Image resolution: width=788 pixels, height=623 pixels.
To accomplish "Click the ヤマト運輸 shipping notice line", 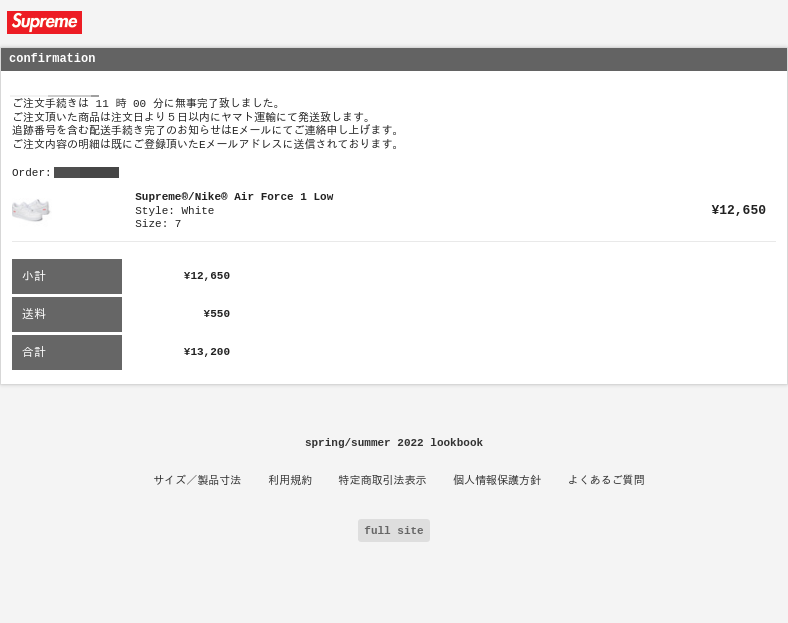I will point(192,117).
